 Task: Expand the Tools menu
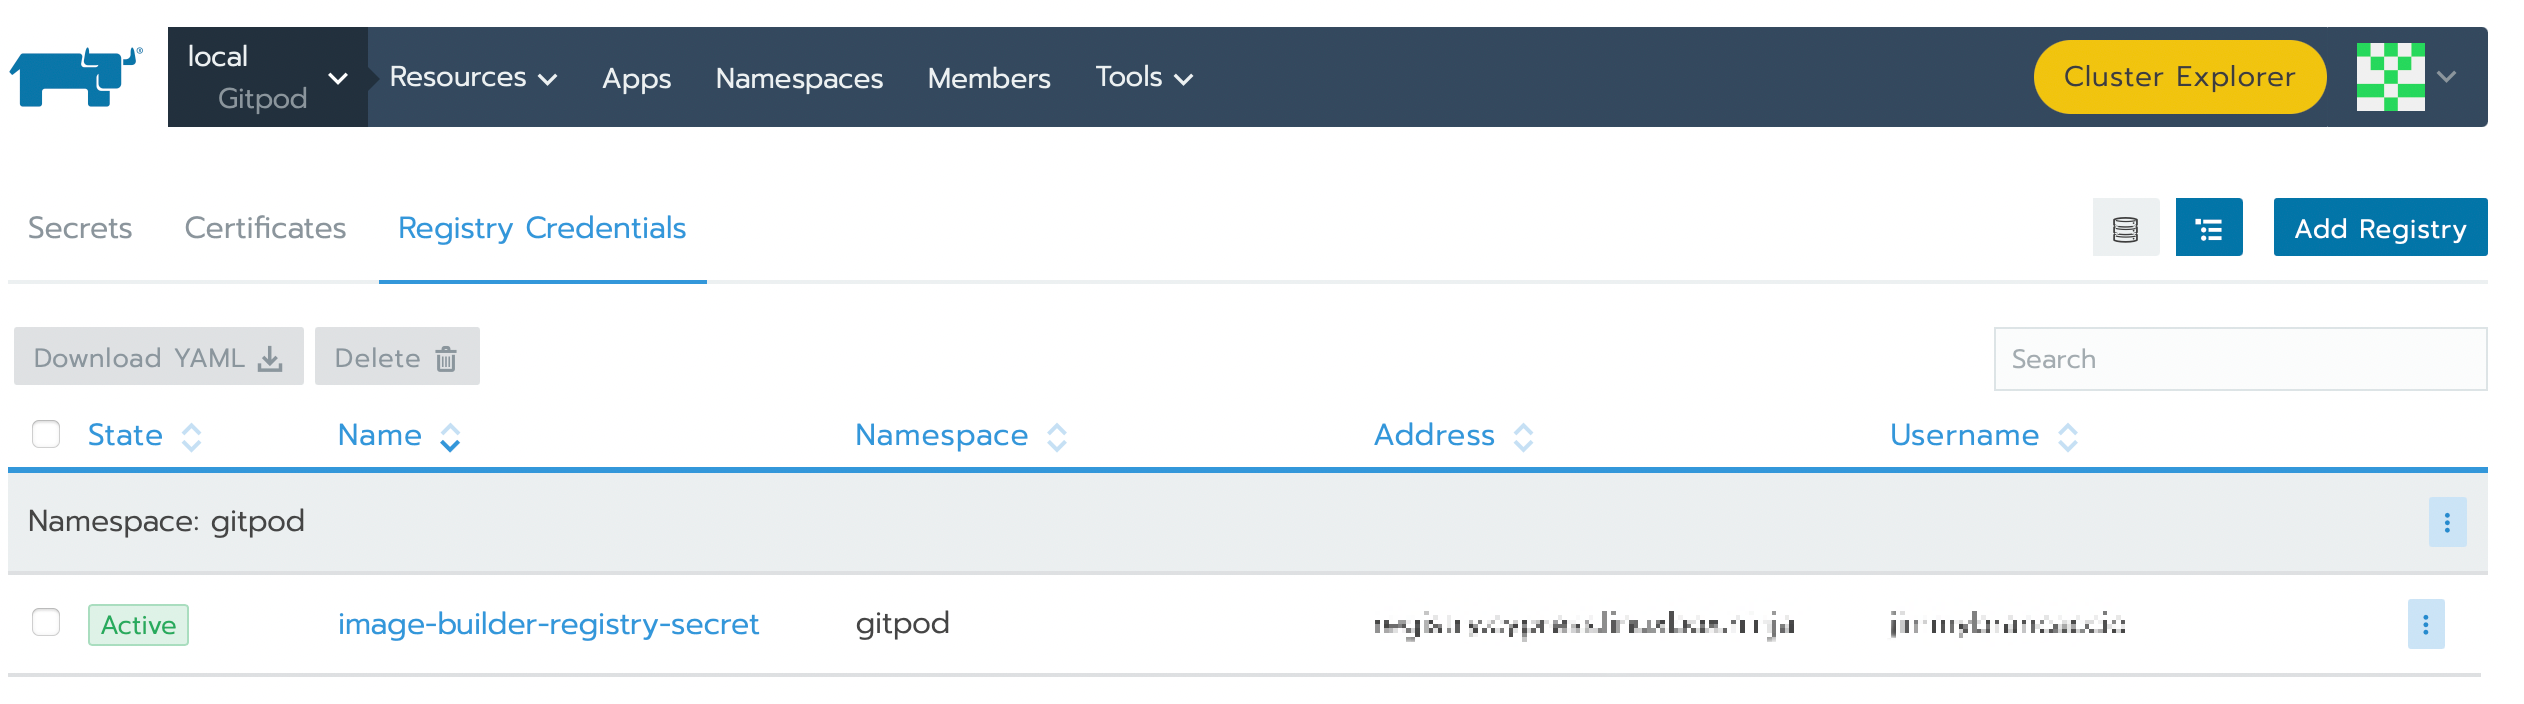[x=1144, y=77]
